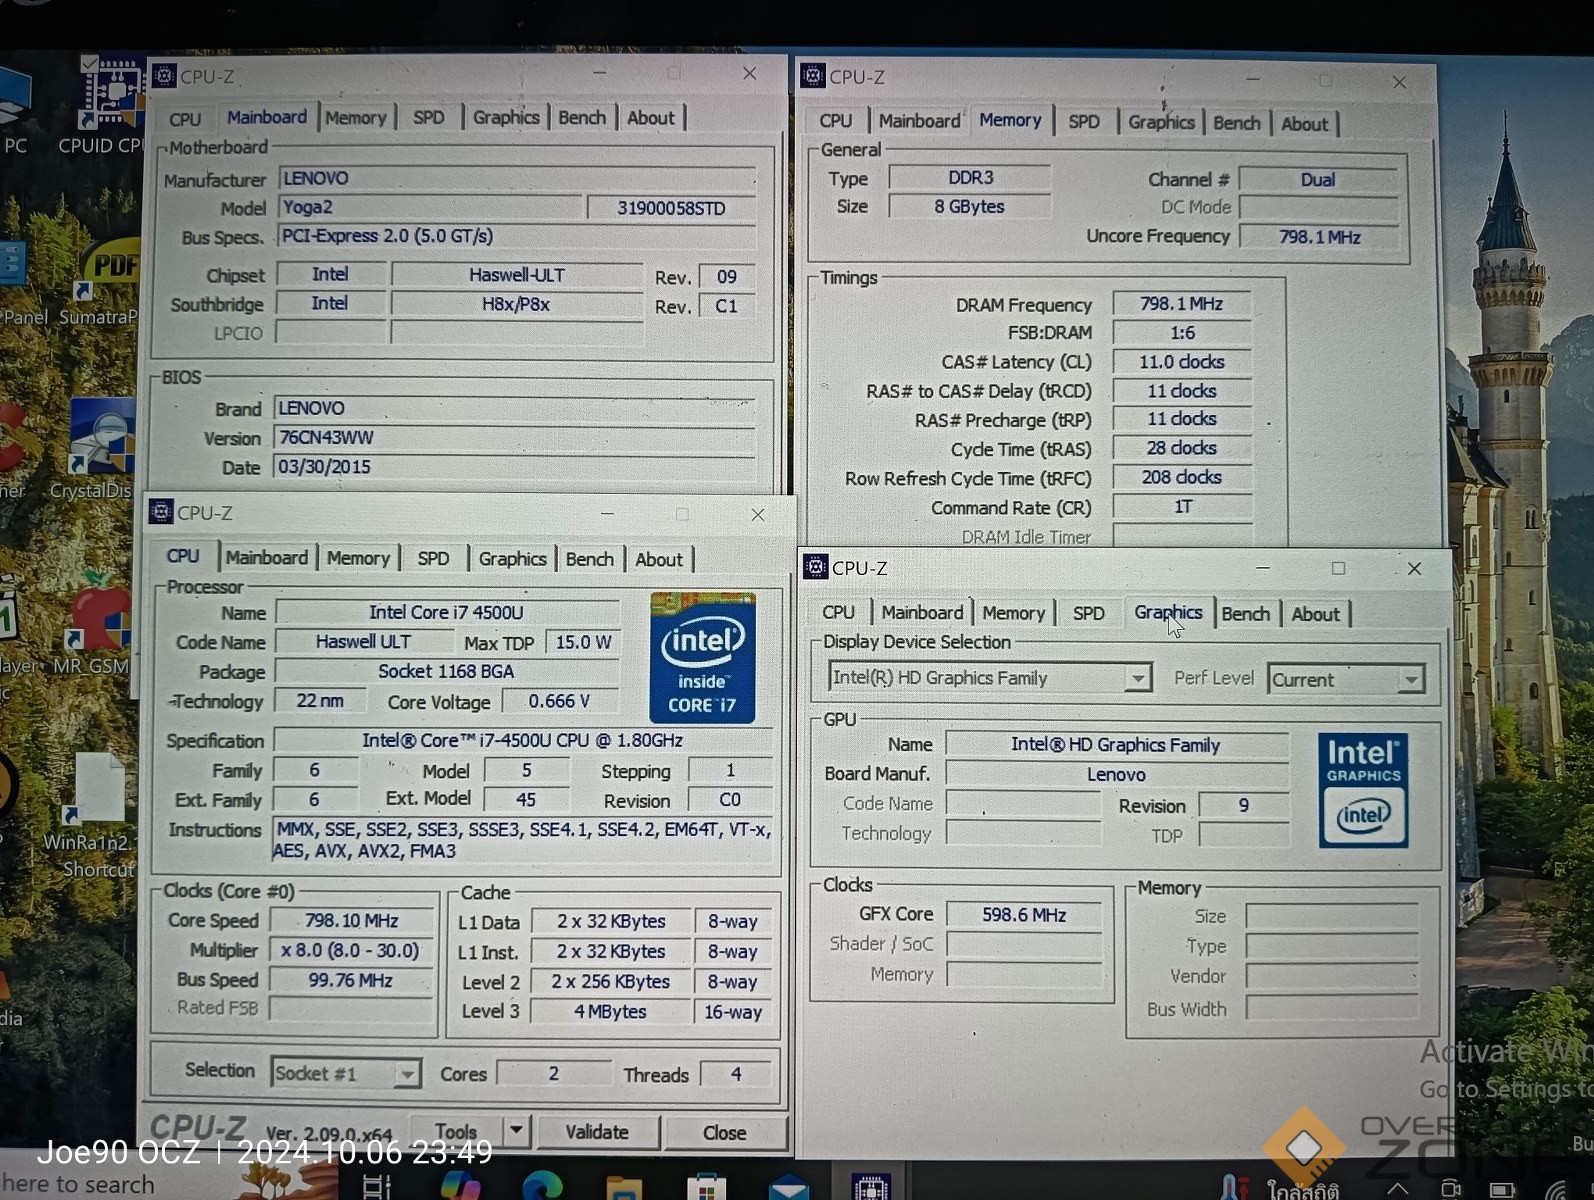The width and height of the screenshot is (1594, 1200).
Task: Select the CPU tab in the Graphics window
Action: click(x=839, y=613)
